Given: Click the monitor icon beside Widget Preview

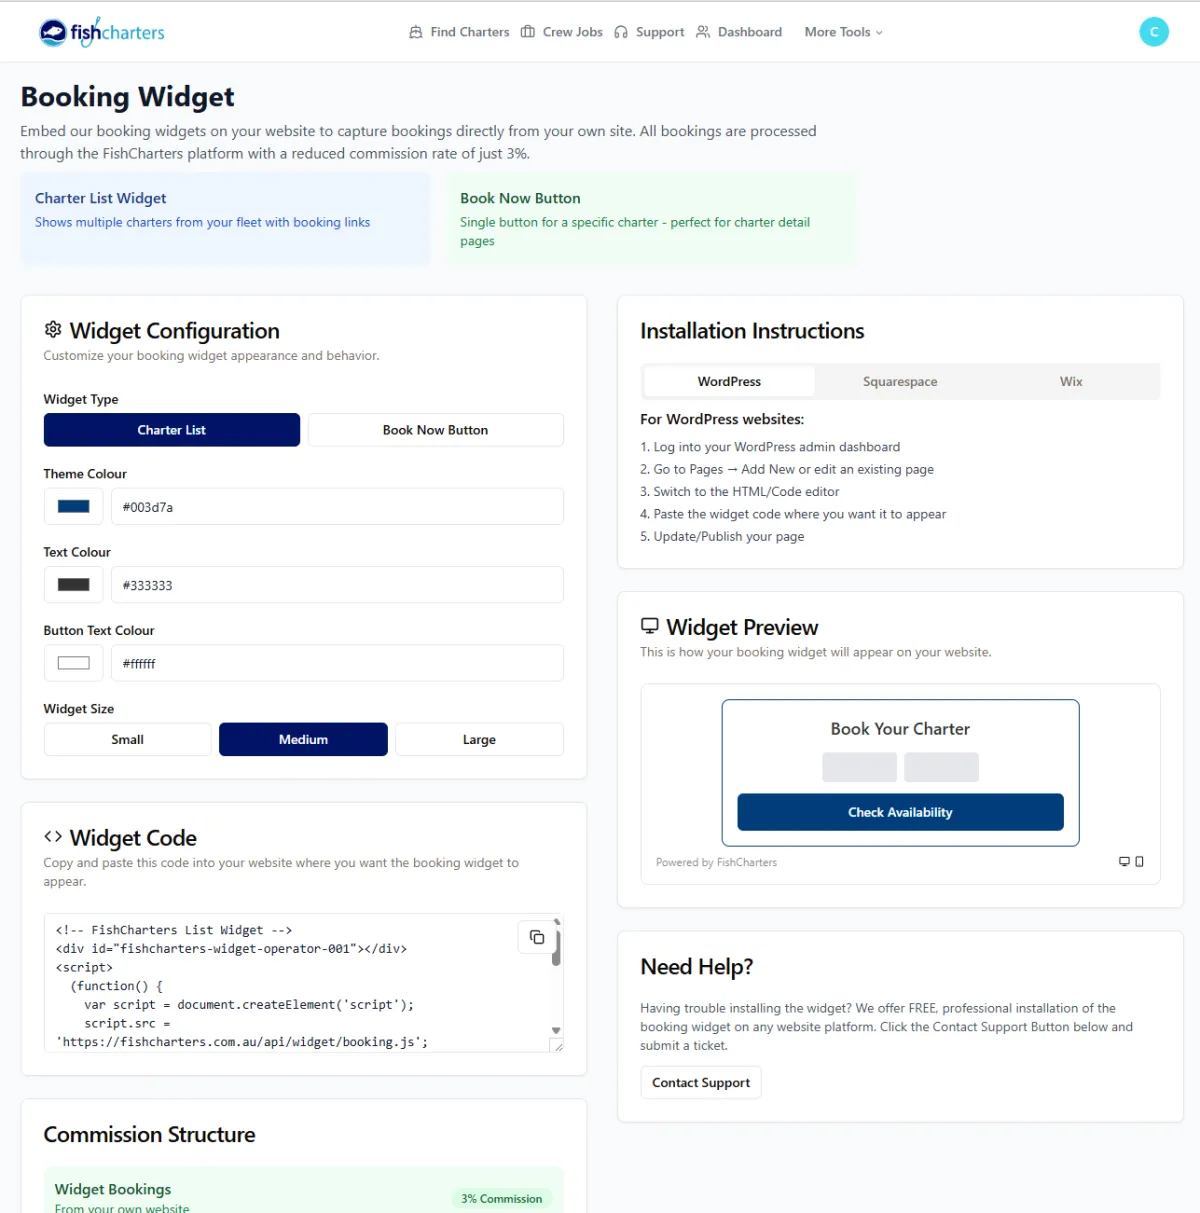Looking at the screenshot, I should coord(650,626).
